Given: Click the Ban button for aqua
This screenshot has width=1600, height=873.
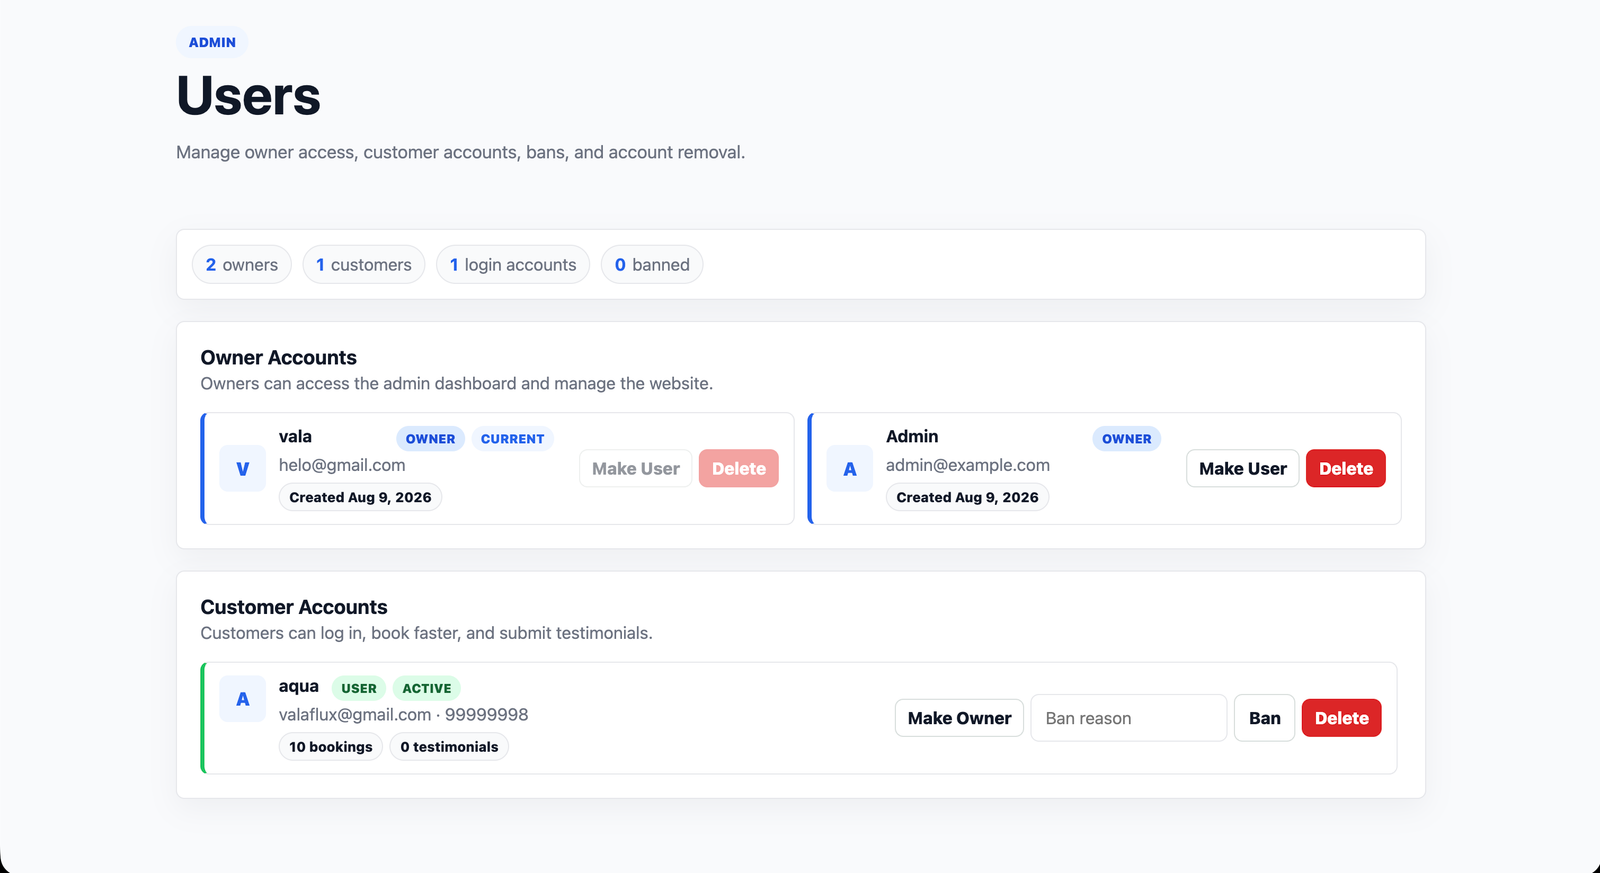Looking at the screenshot, I should coord(1265,718).
